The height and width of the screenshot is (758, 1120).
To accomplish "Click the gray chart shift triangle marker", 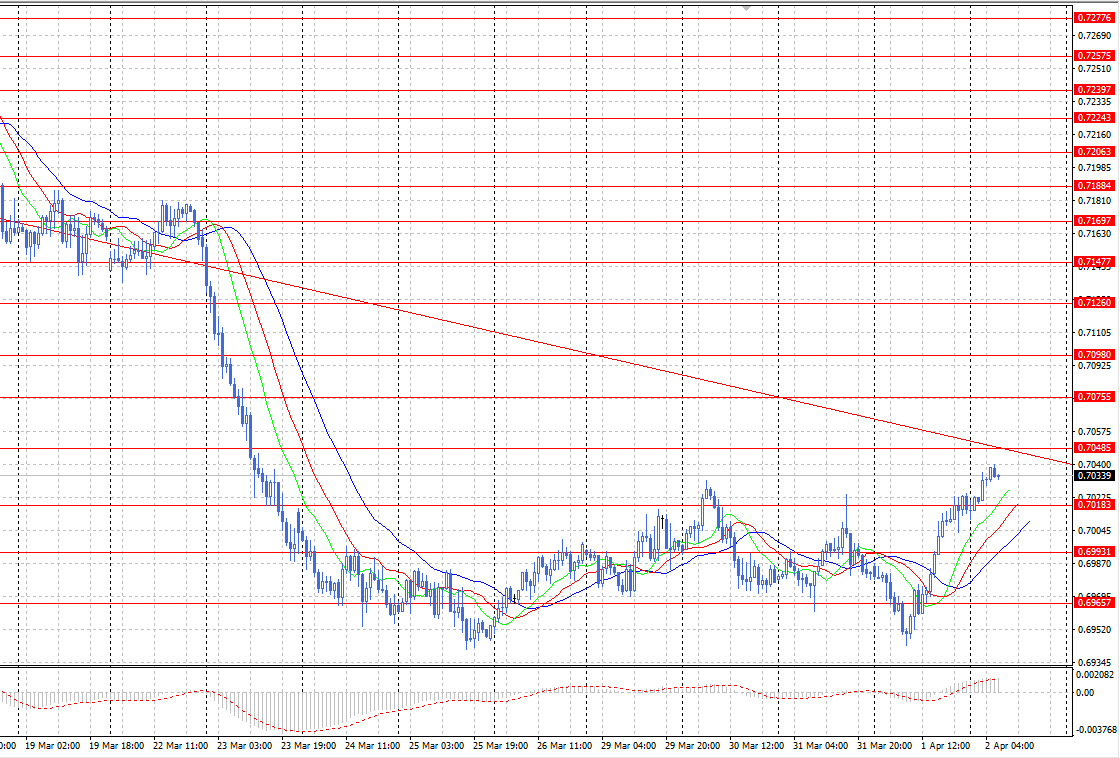I will 746,8.
